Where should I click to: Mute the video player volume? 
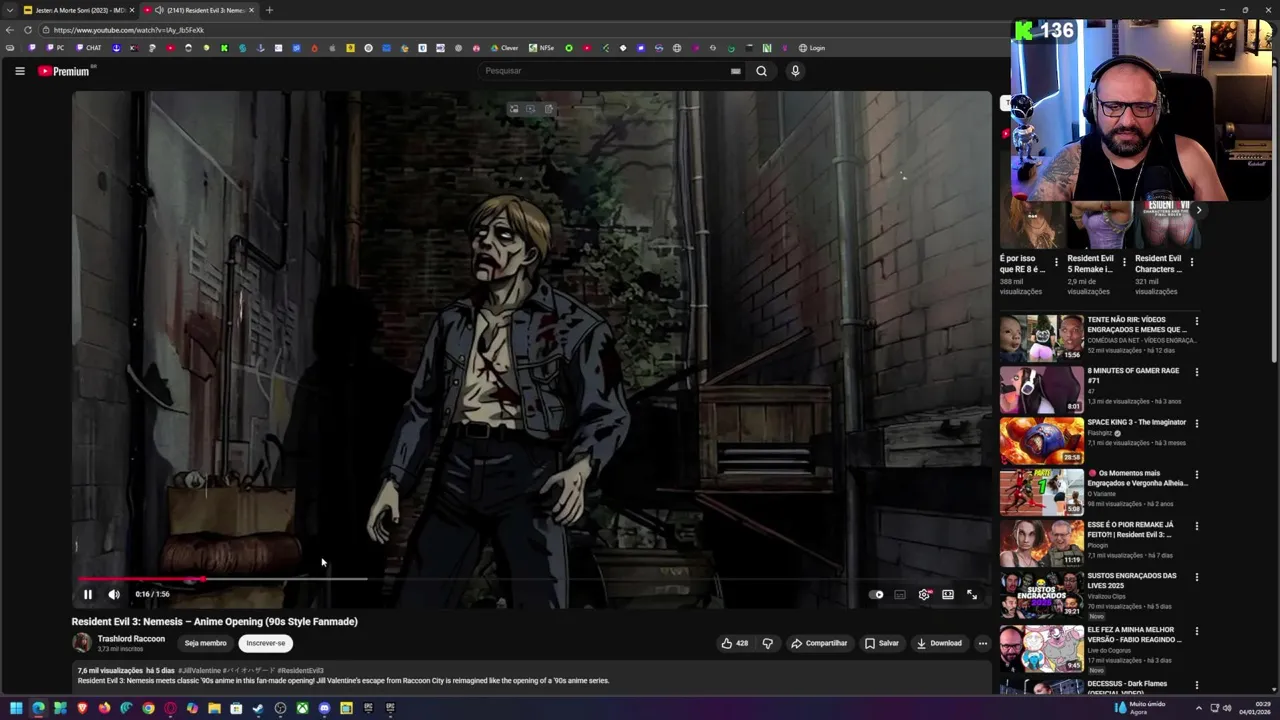pos(114,594)
